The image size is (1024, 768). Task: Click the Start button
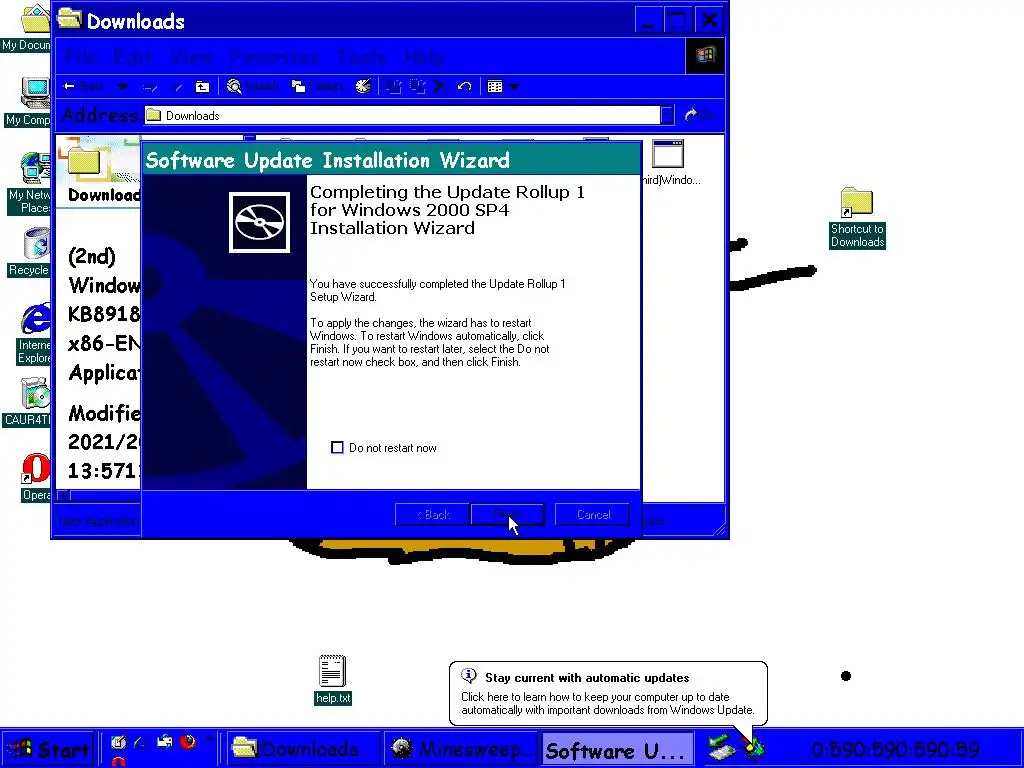[48, 749]
